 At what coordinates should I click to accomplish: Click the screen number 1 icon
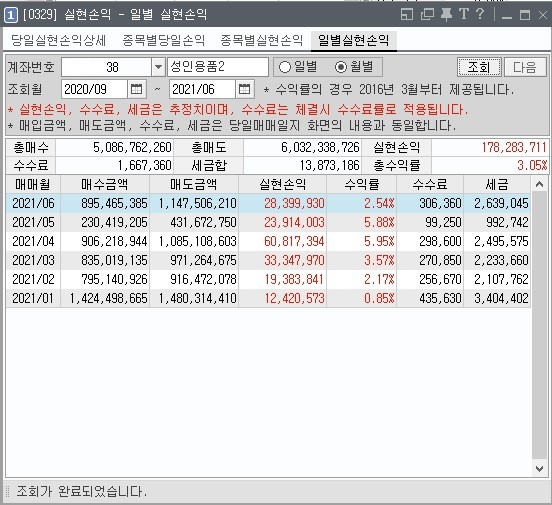click(x=11, y=15)
